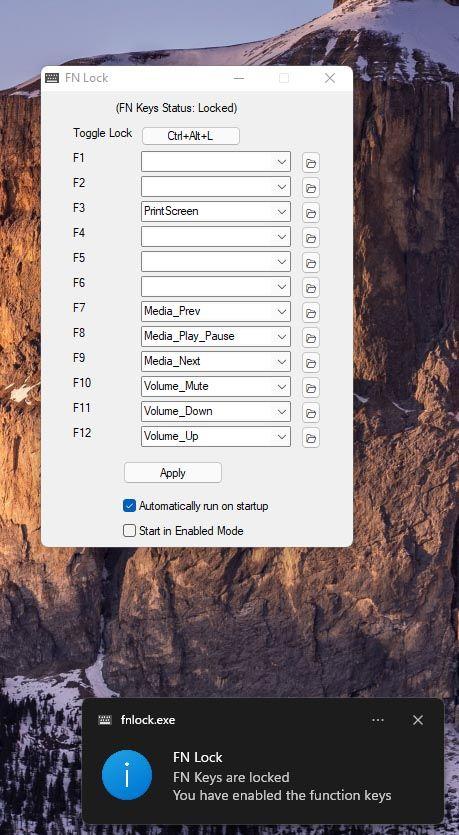Open the PrintScreen dropdown for F3
The image size is (459, 835).
point(216,211)
